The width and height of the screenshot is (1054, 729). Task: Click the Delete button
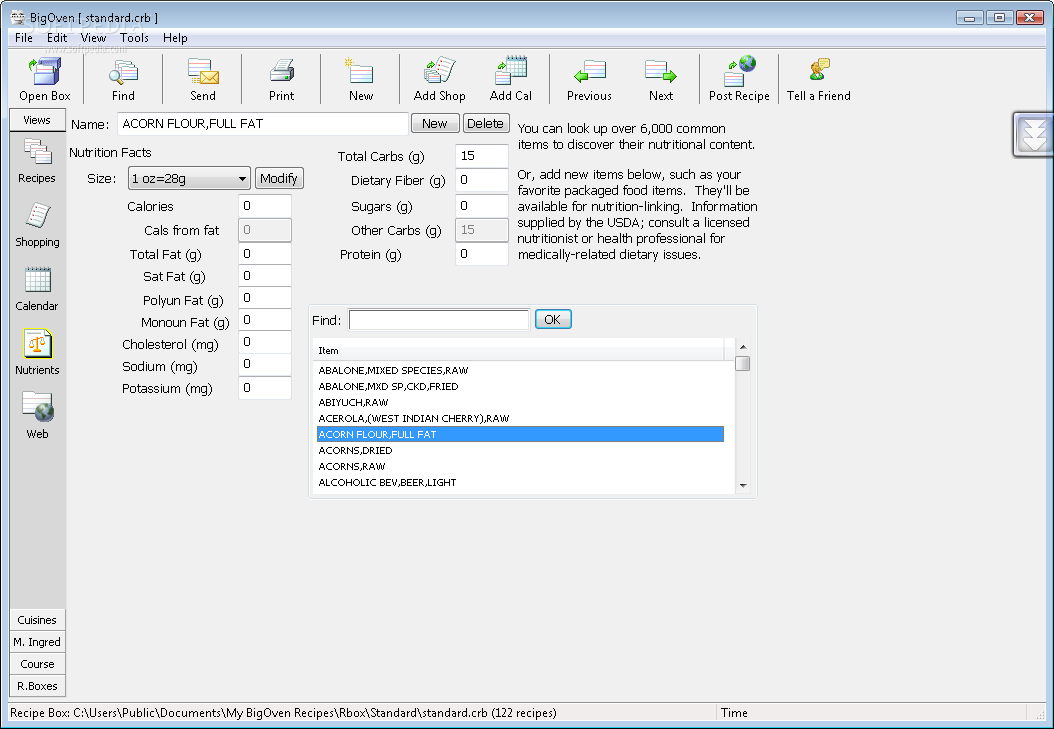point(485,124)
